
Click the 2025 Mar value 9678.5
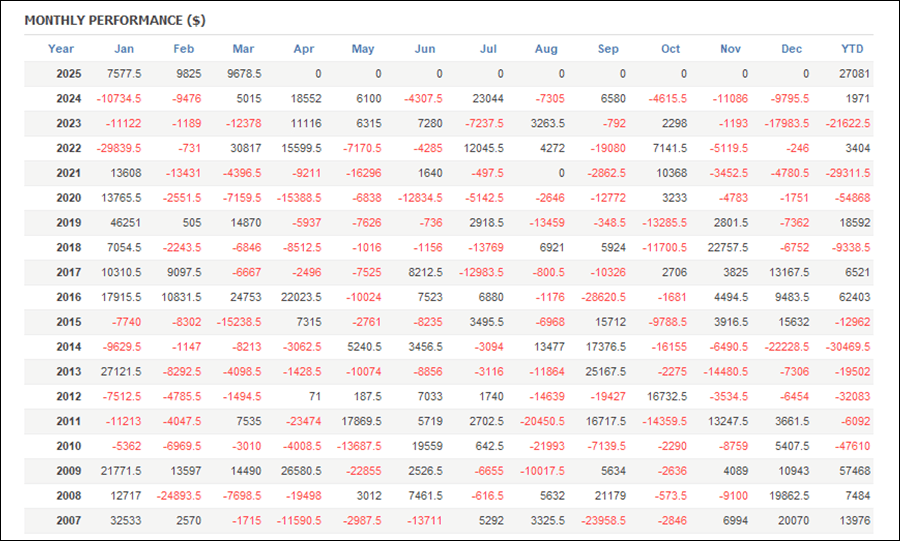point(244,73)
